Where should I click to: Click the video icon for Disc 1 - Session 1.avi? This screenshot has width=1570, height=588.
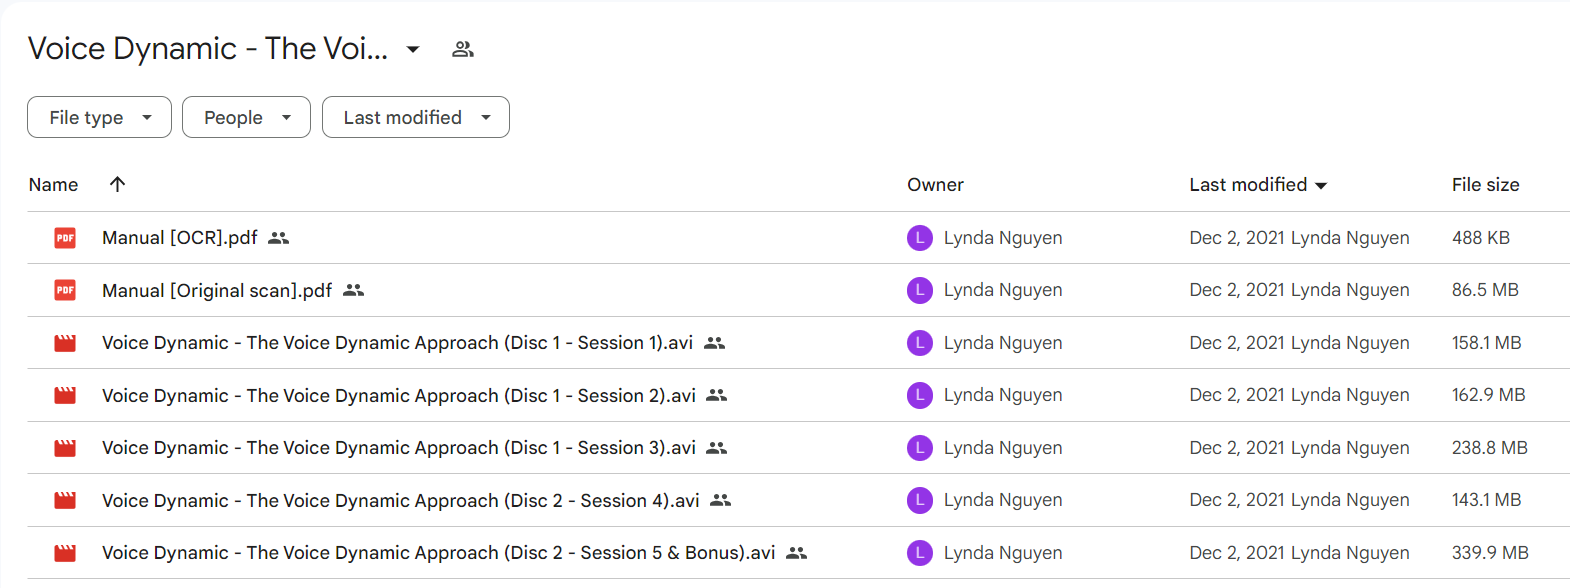pyautogui.click(x=65, y=343)
